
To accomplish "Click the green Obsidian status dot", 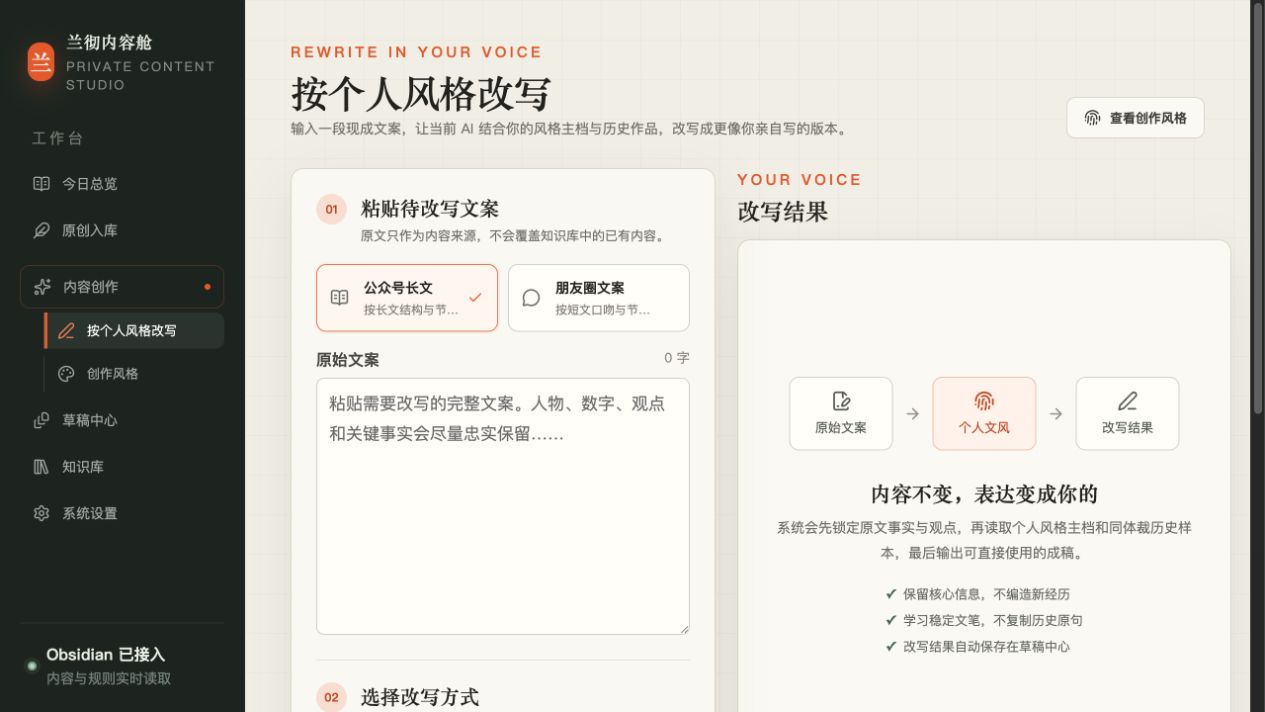I will [x=32, y=666].
